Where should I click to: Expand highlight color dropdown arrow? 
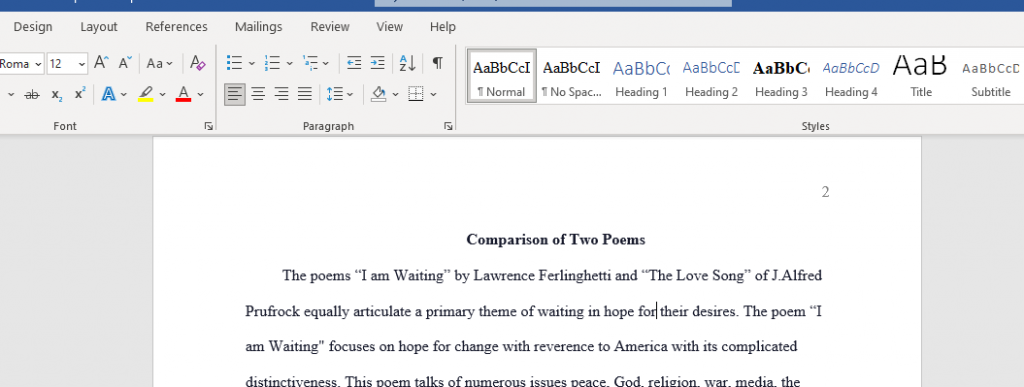tap(163, 95)
